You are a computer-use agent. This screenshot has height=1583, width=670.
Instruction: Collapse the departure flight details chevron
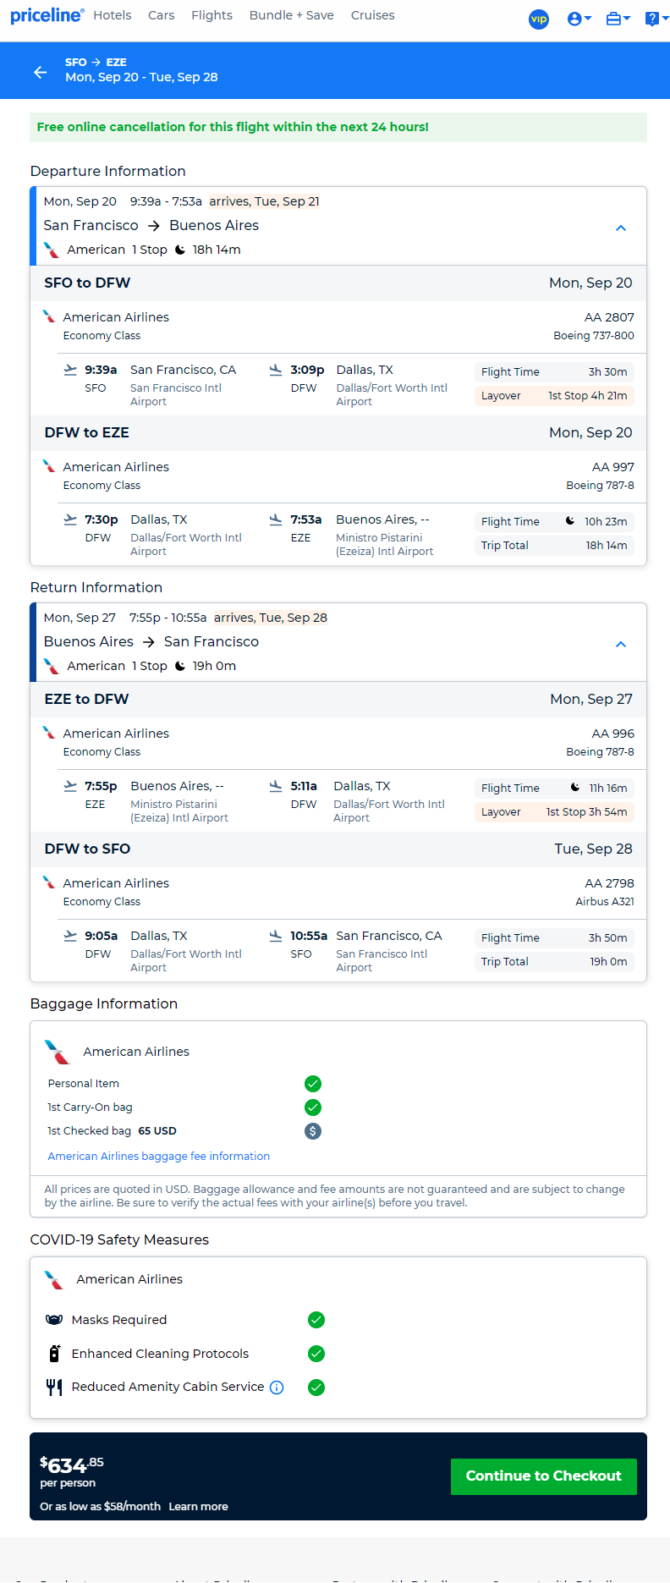click(x=621, y=228)
